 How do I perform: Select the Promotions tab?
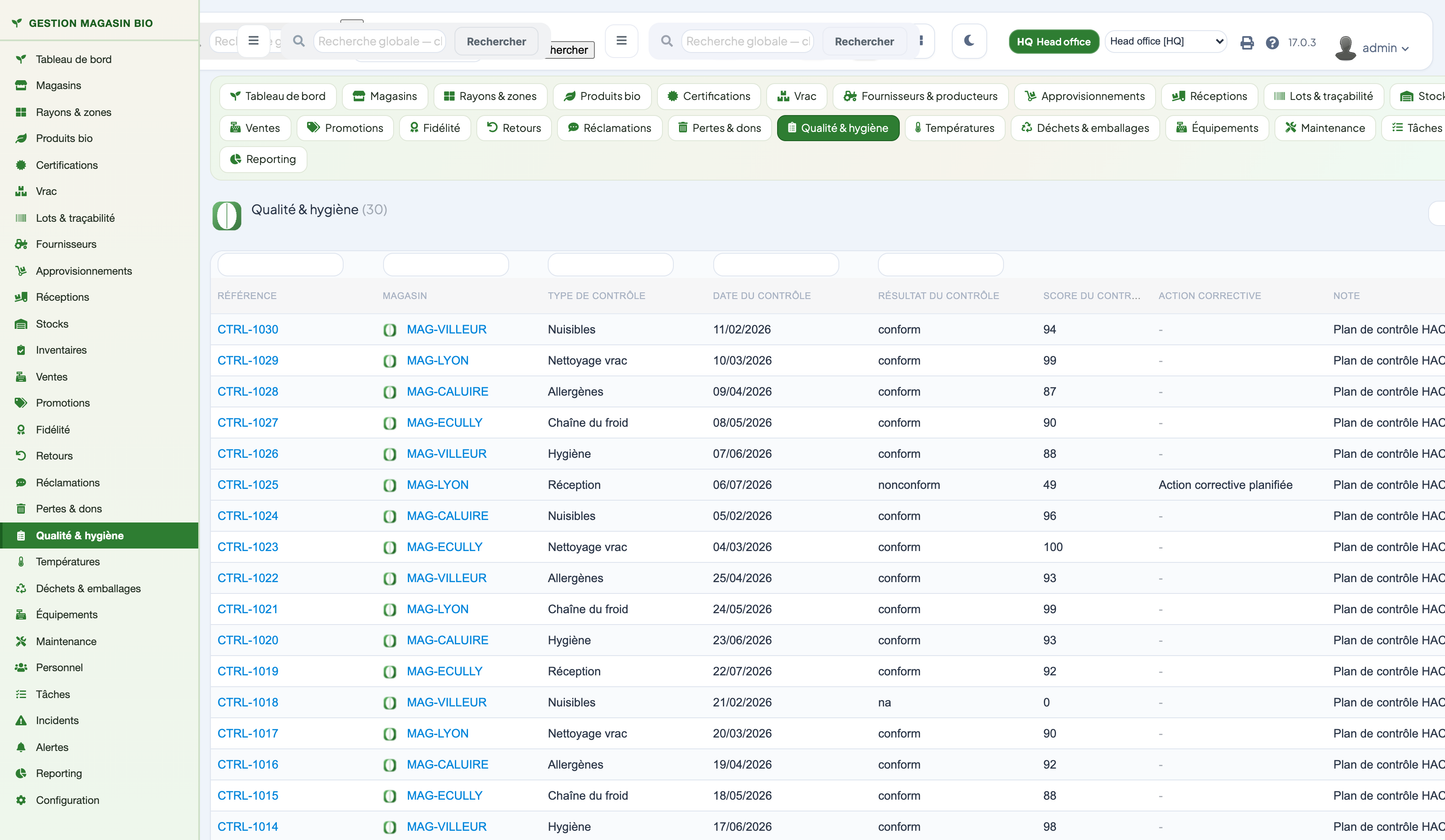coord(345,128)
